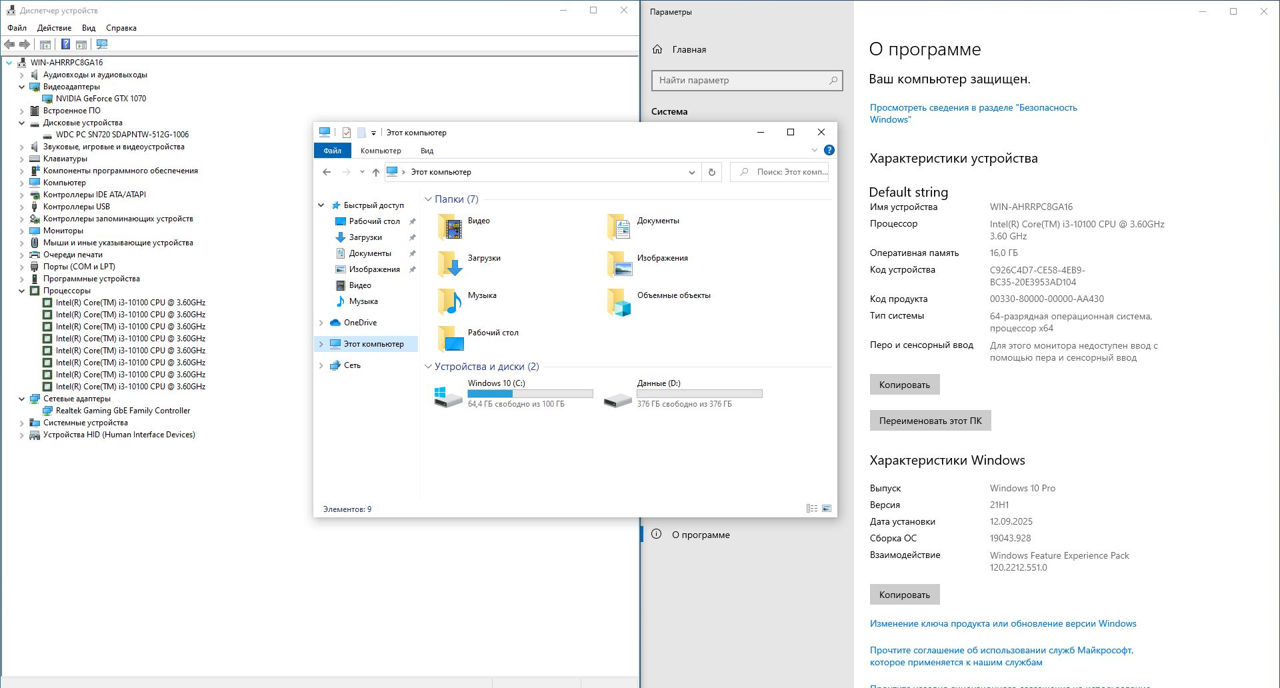Click the Переименовать этот ПК button
Screen dimensions: 1280x688
930,421
